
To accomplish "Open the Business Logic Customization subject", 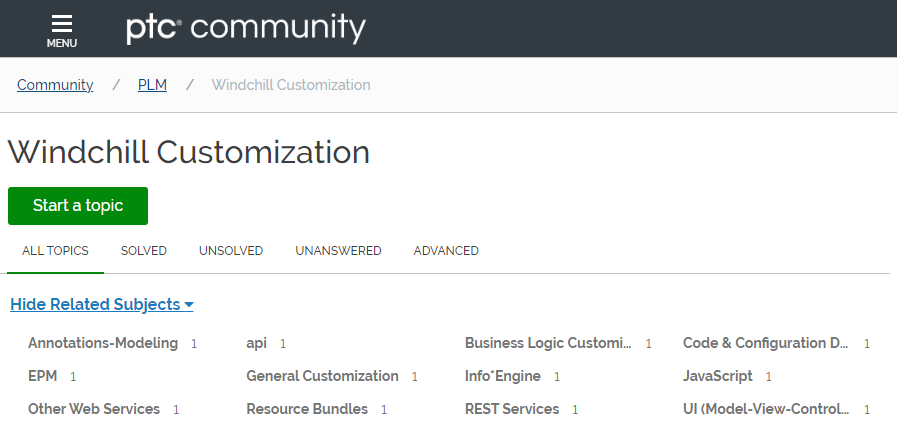I will pos(548,343).
